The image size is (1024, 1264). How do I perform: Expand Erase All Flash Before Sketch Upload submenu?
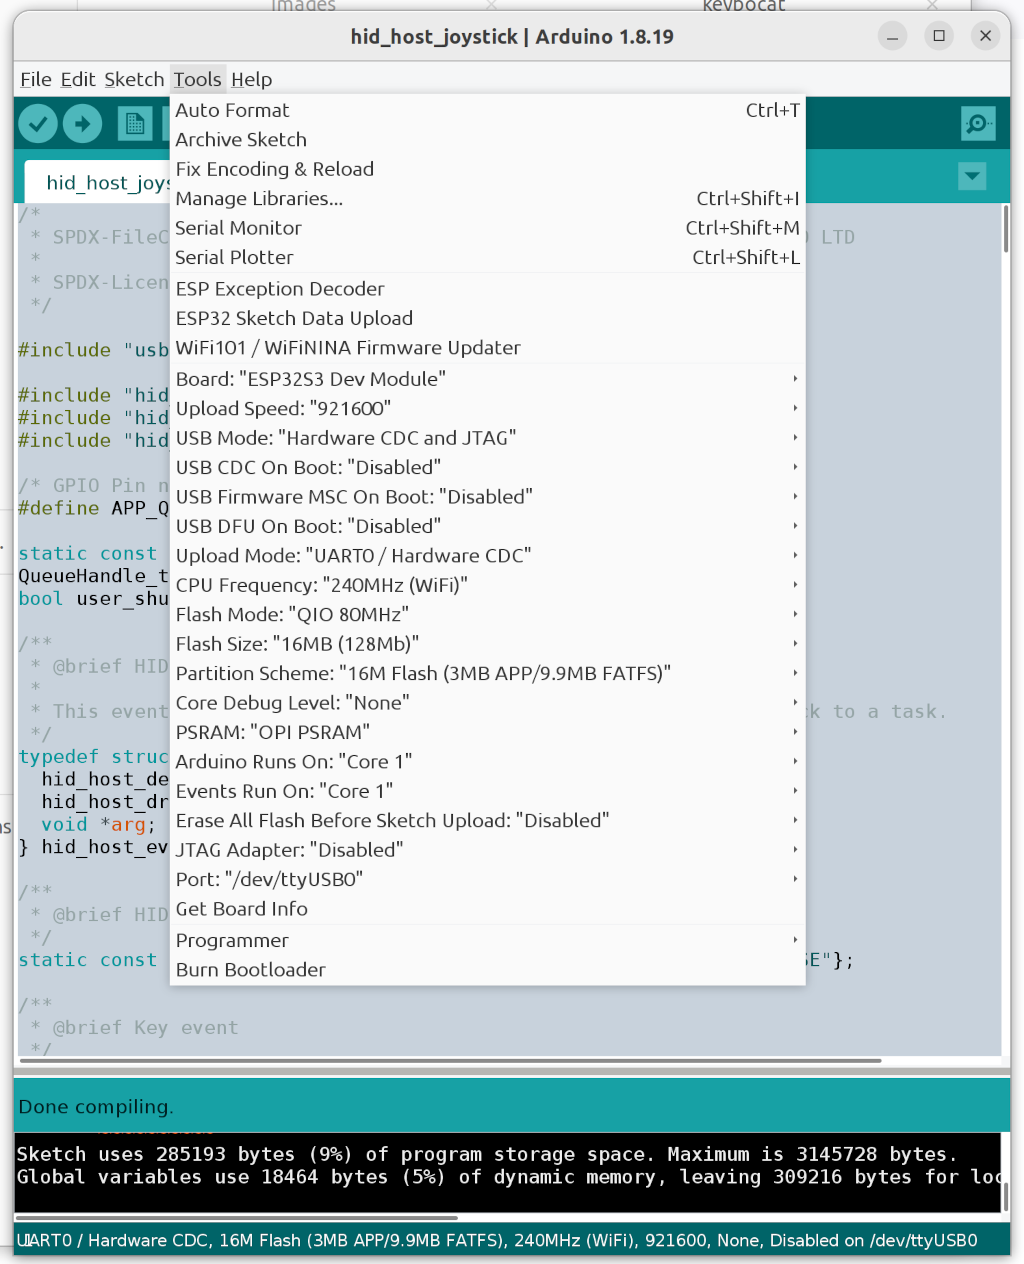click(x=488, y=820)
